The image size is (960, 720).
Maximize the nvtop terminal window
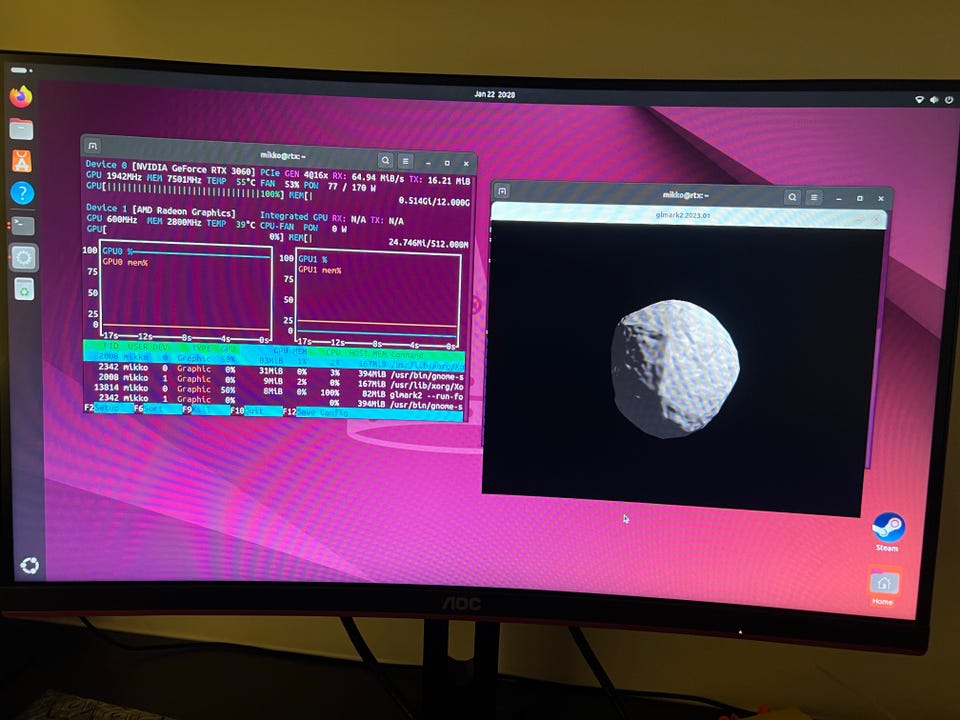click(x=447, y=163)
